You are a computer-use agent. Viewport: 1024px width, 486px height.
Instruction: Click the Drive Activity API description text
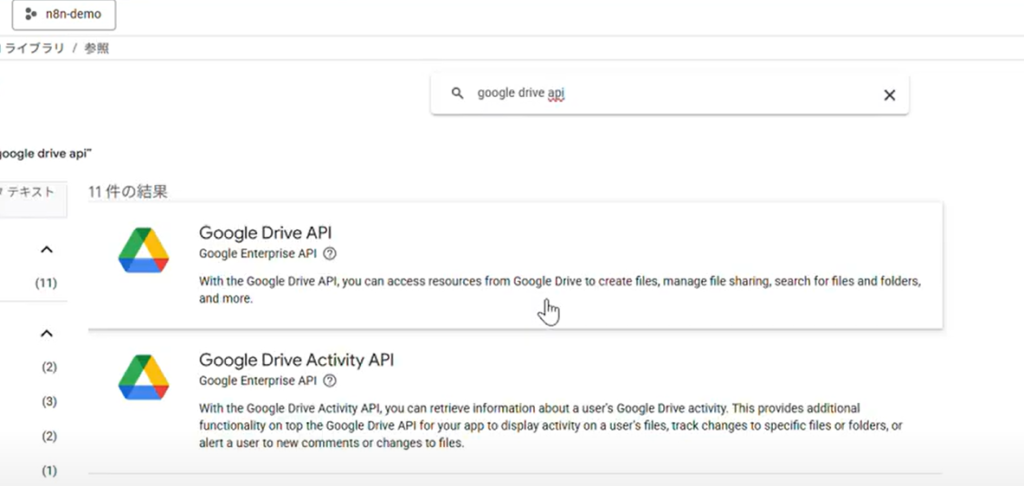551,425
